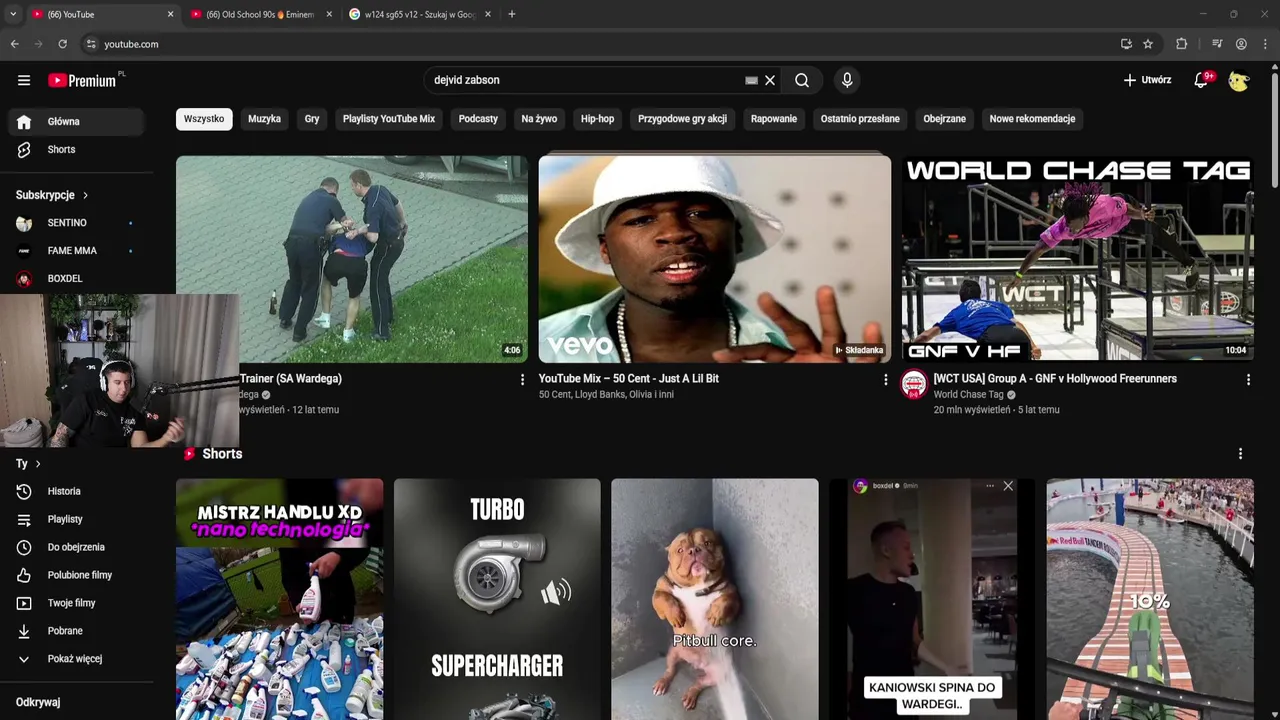Open the 50 Cent mix thumbnail
The image size is (1280, 720).
[x=714, y=258]
